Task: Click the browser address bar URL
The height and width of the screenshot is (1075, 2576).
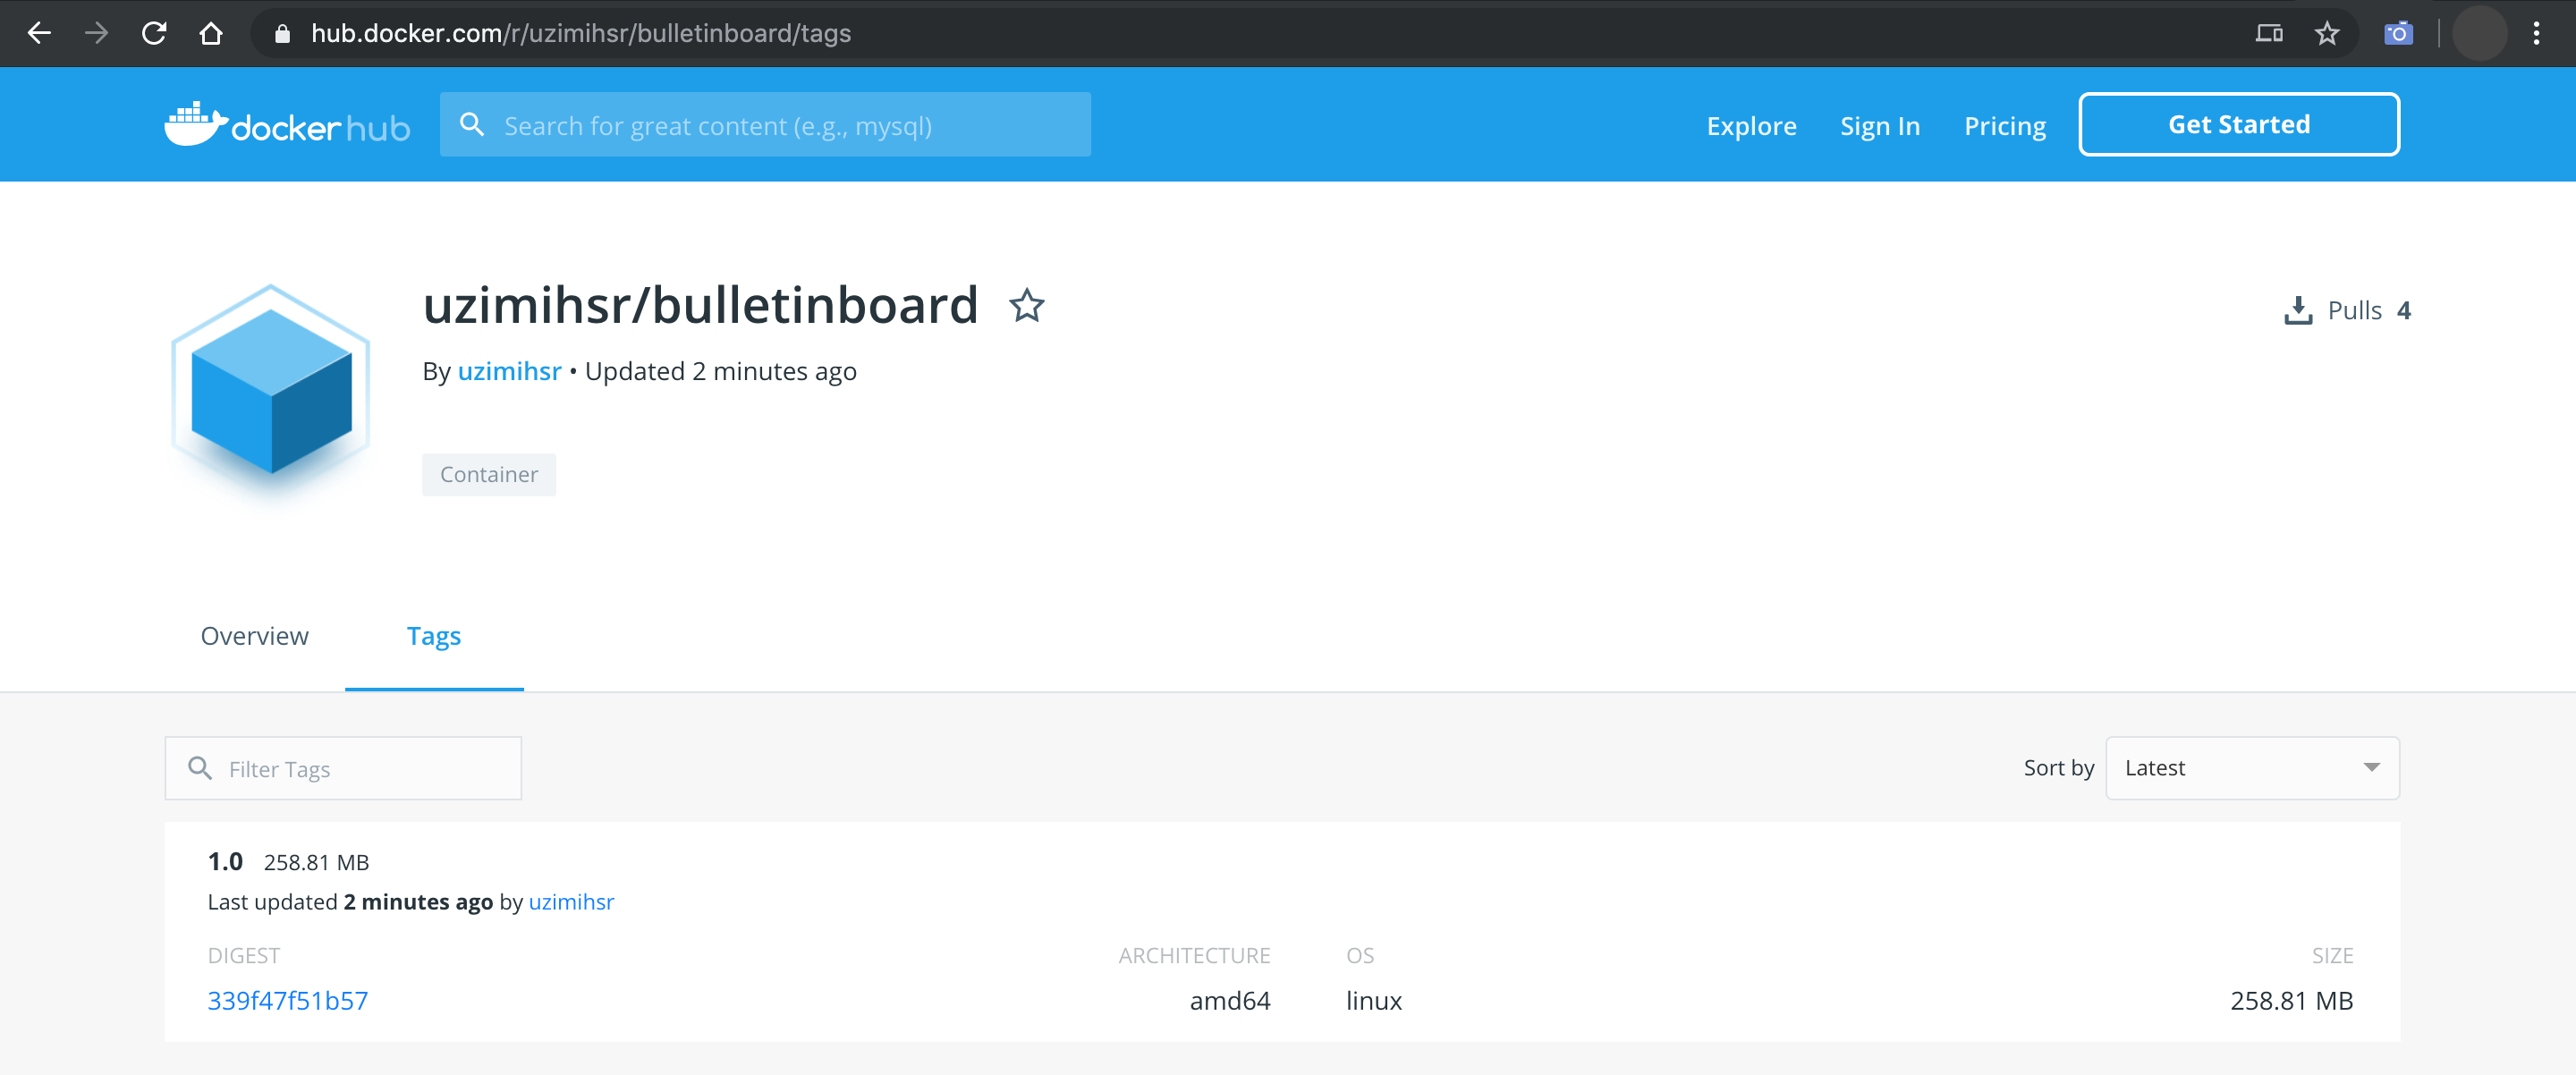Action: point(580,33)
